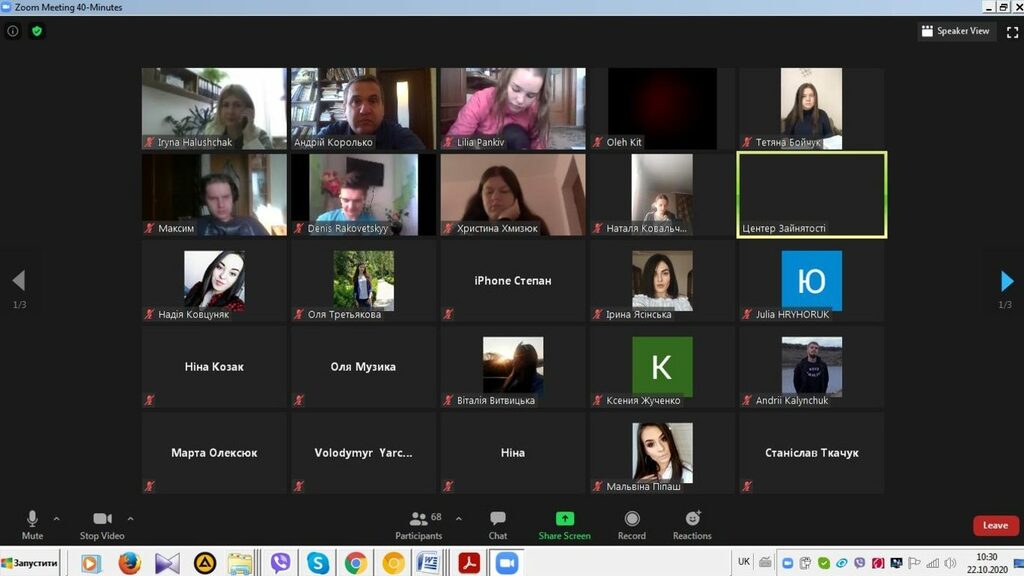
Task: Open the Chat panel
Action: pos(497,524)
